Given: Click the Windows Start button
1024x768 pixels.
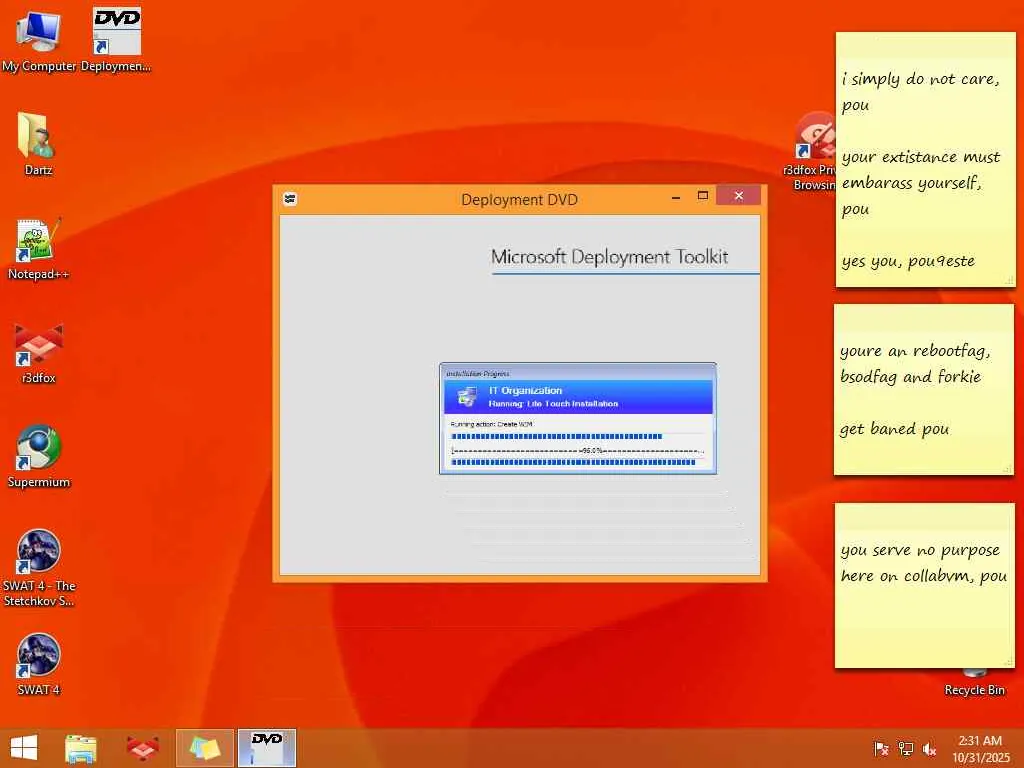Looking at the screenshot, I should [x=24, y=748].
